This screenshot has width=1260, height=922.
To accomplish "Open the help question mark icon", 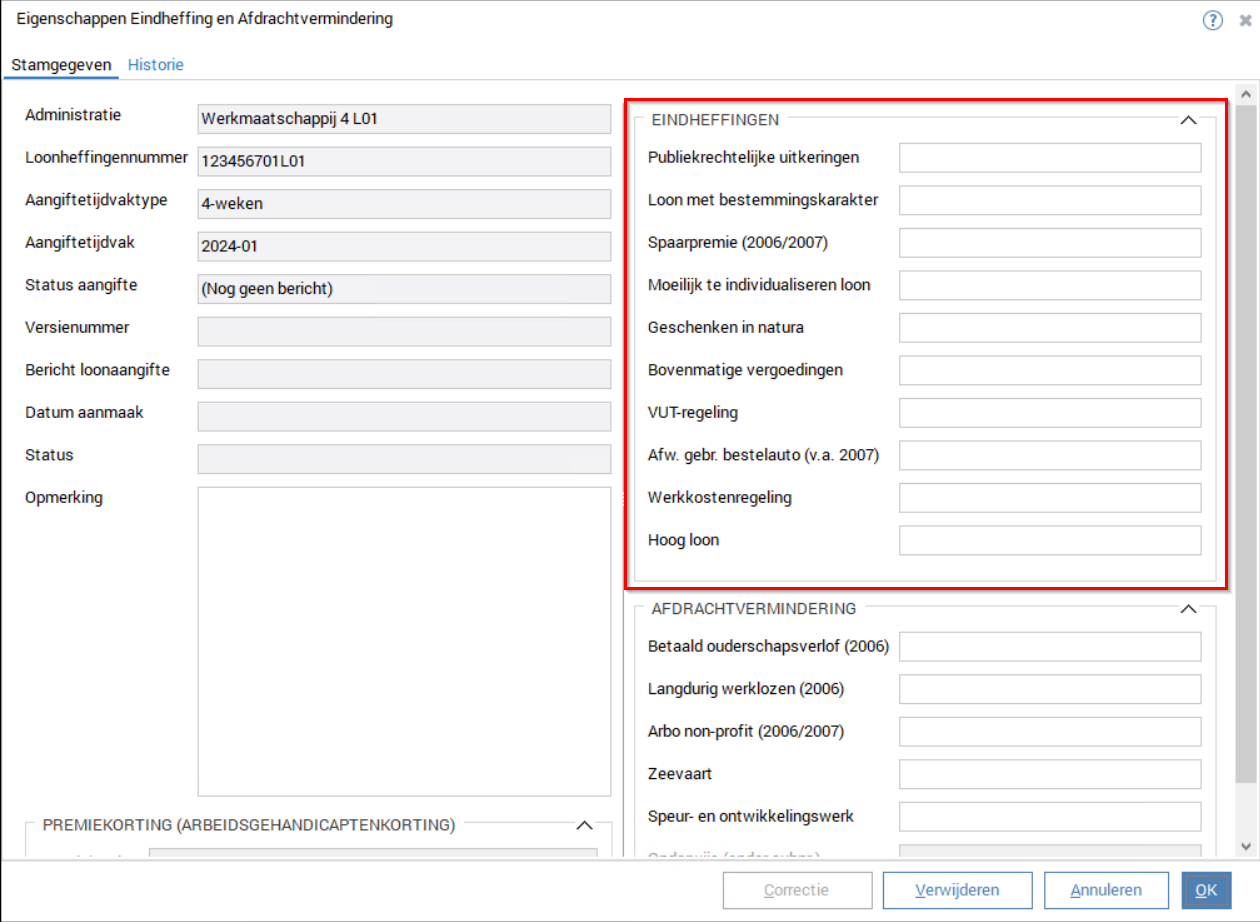I will pyautogui.click(x=1212, y=20).
